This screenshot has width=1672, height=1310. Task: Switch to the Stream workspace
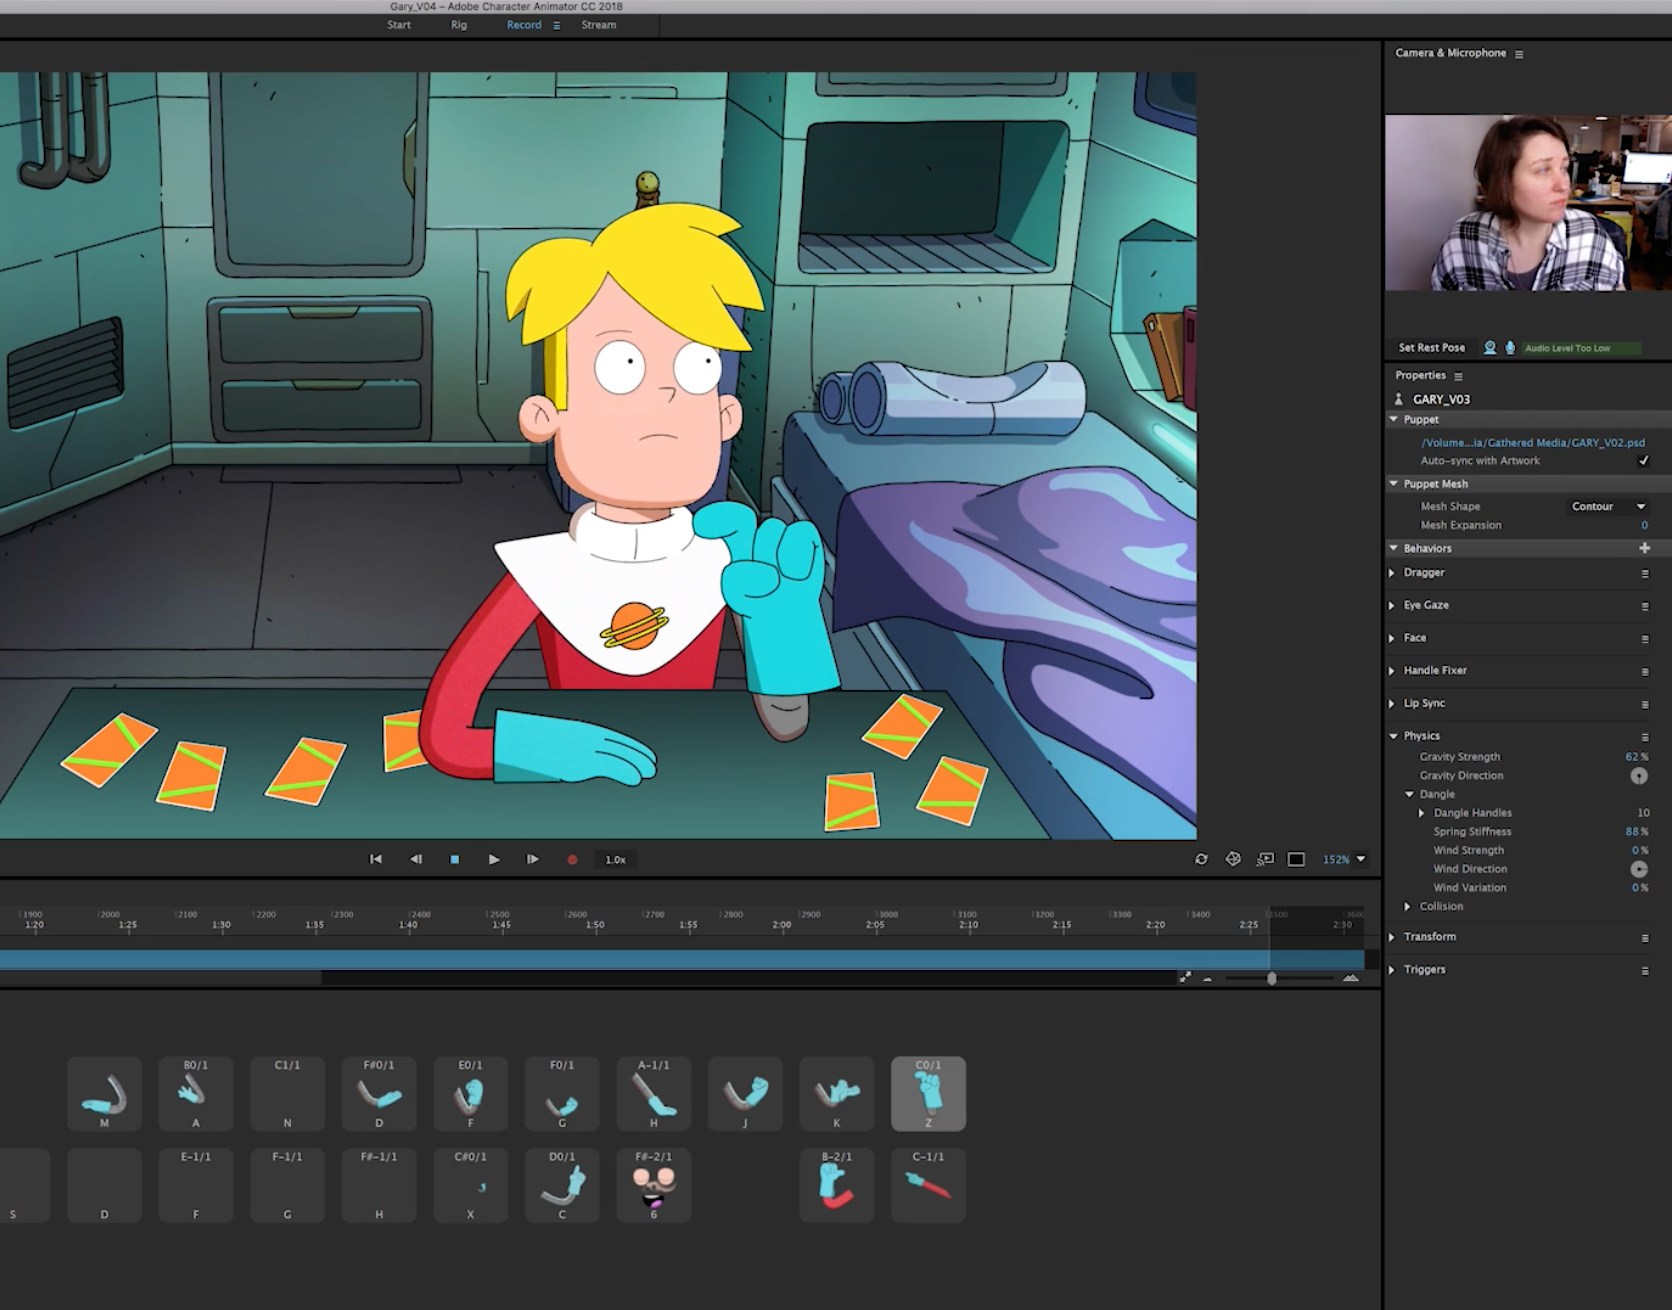point(599,25)
